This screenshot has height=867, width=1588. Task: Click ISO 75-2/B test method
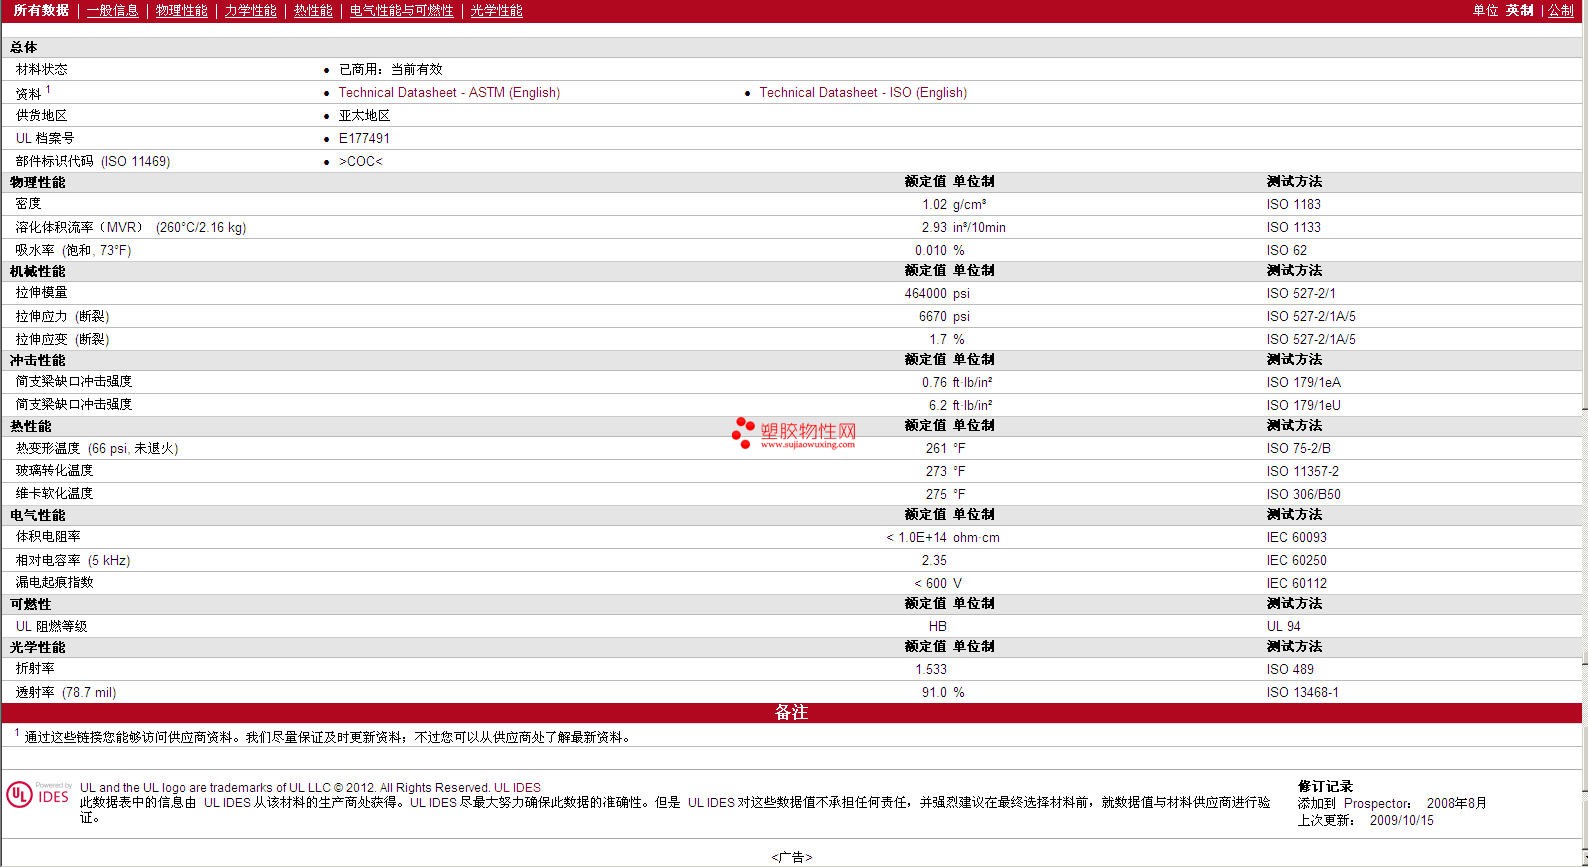pos(1298,448)
